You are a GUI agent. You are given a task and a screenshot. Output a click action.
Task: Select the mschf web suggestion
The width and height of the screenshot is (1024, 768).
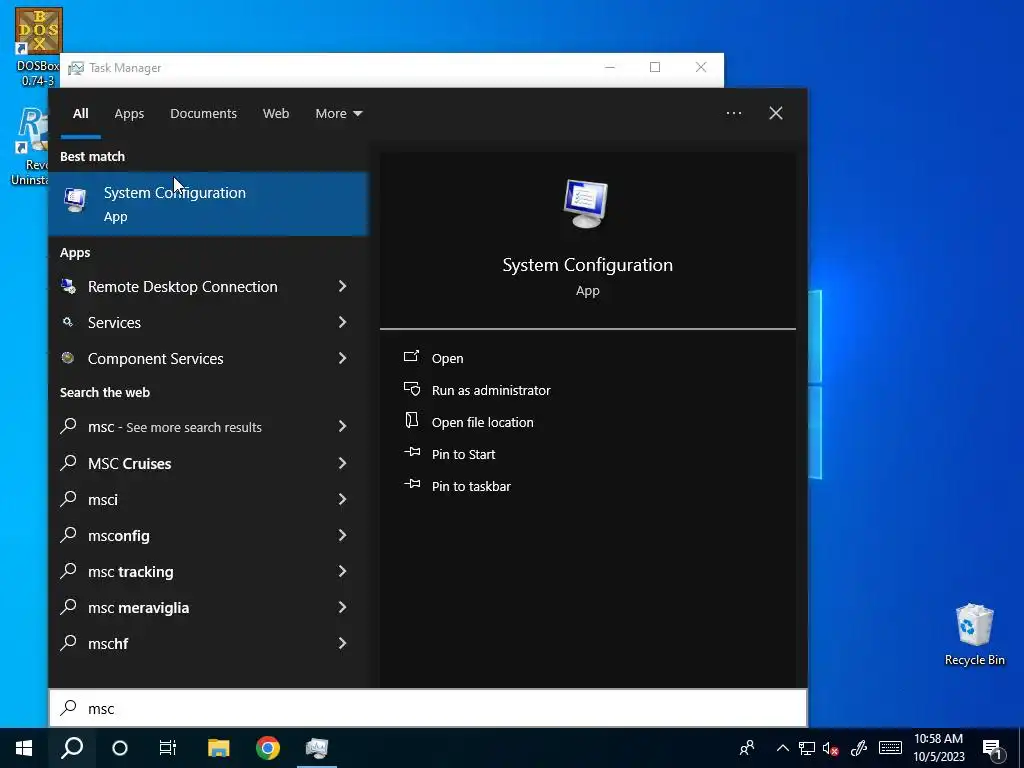pyautogui.click(x=108, y=643)
